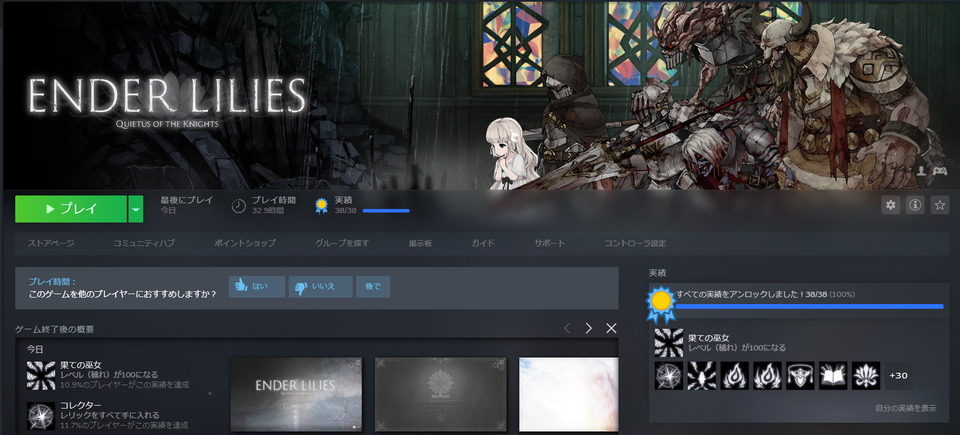Recommend the game with はい button

[257, 287]
